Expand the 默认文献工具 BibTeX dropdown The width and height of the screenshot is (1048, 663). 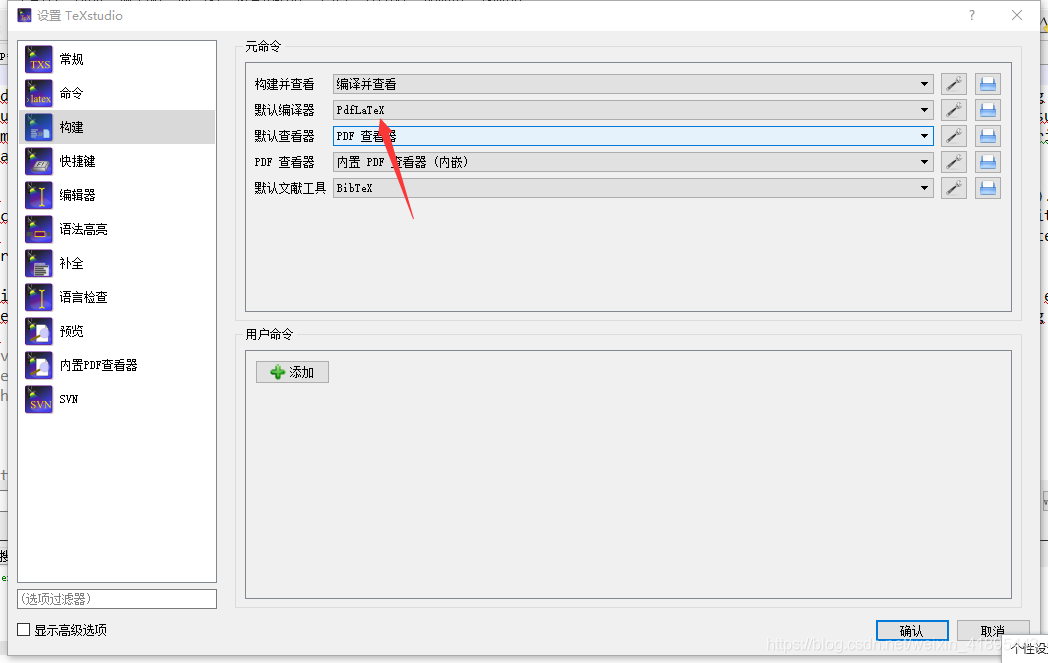(x=633, y=188)
